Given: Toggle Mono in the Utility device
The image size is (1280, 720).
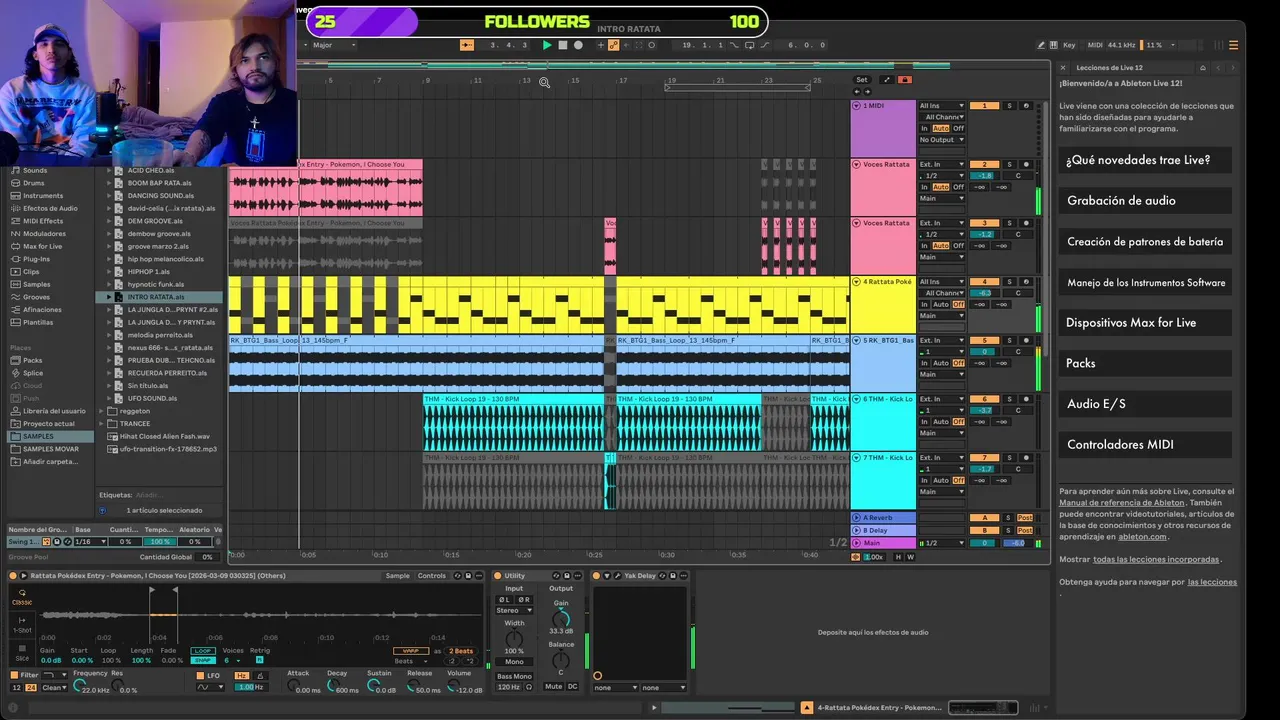Looking at the screenshot, I should [514, 661].
